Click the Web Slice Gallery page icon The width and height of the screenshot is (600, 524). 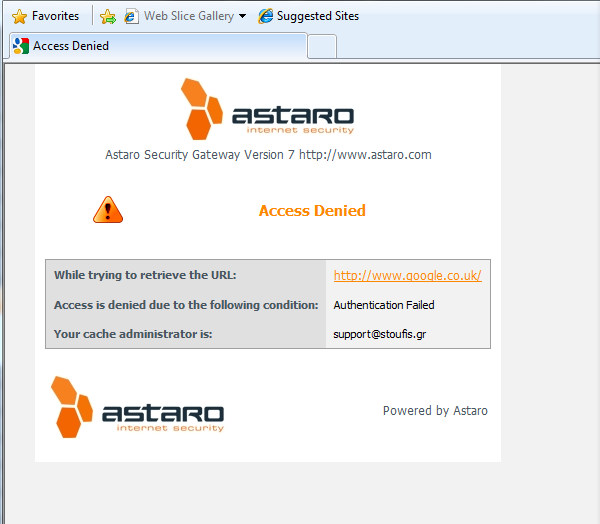(x=131, y=16)
